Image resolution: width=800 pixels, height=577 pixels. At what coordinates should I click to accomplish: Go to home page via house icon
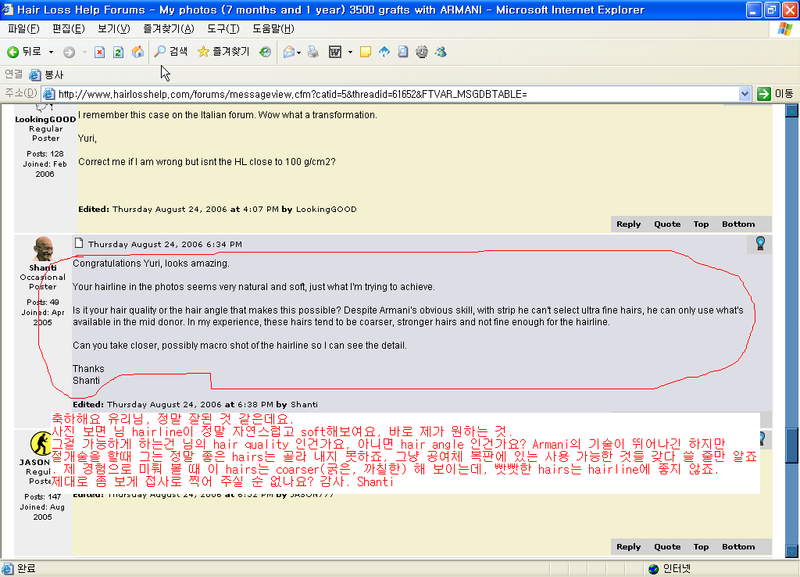click(138, 52)
